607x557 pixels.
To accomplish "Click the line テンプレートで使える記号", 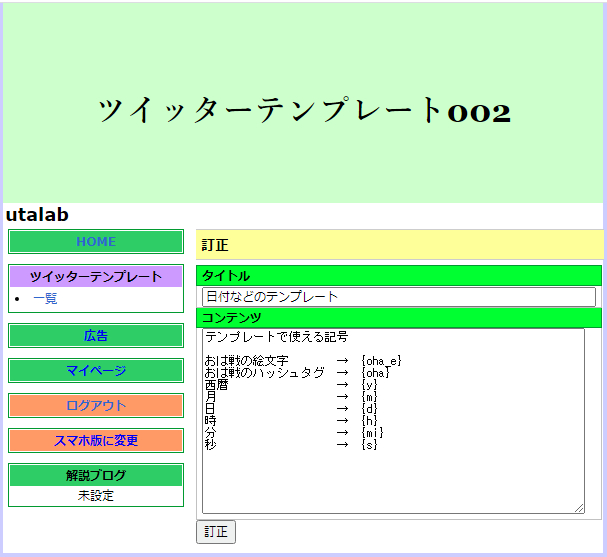I will [x=276, y=337].
